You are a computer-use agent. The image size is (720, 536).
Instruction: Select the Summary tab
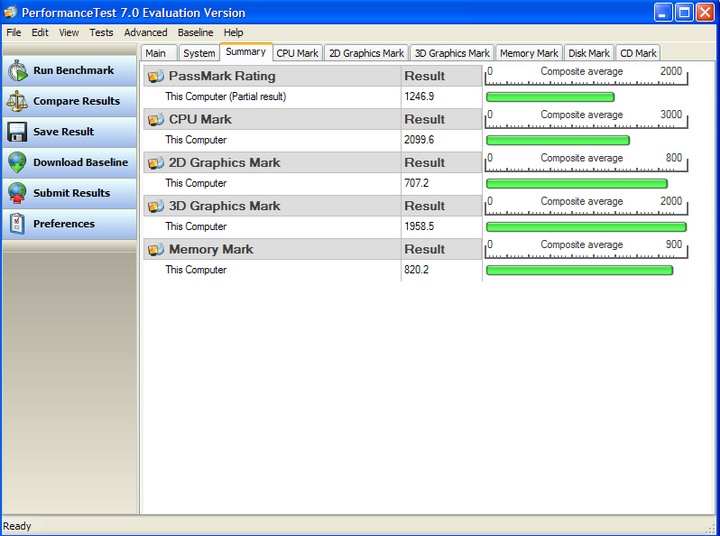click(246, 52)
